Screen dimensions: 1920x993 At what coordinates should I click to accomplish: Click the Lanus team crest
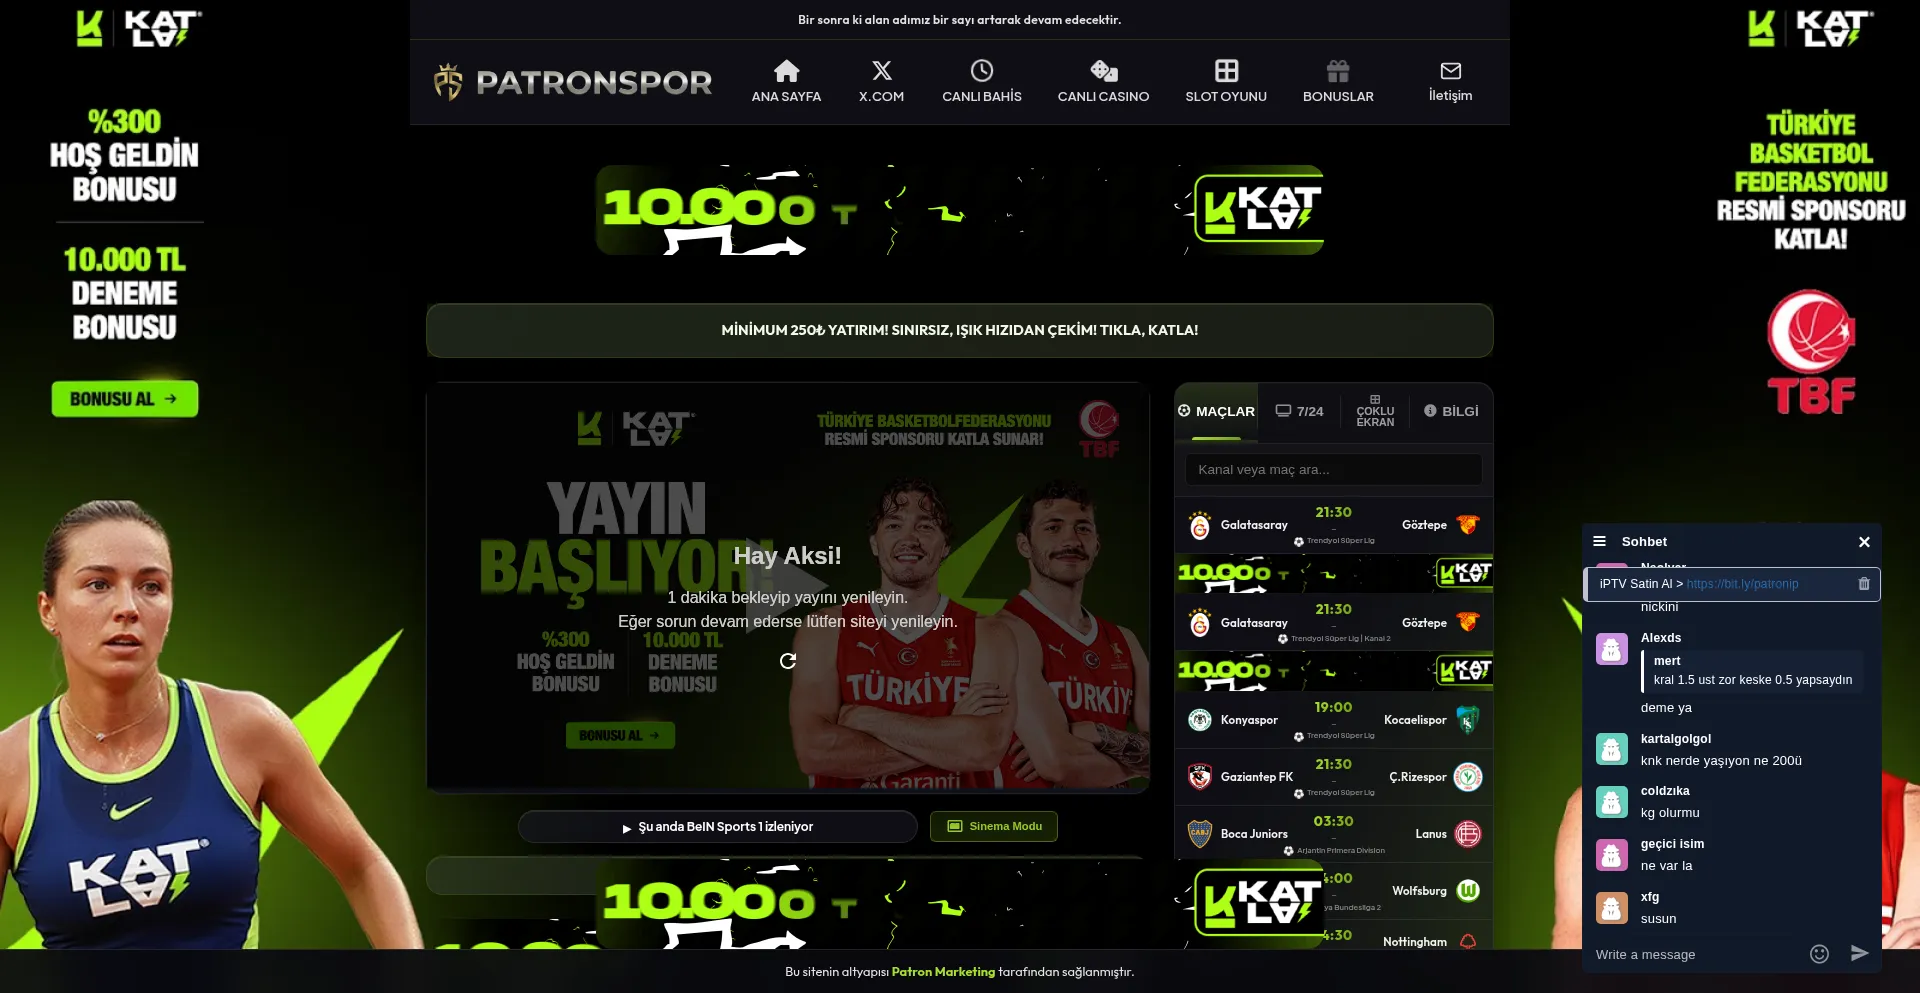click(1467, 834)
